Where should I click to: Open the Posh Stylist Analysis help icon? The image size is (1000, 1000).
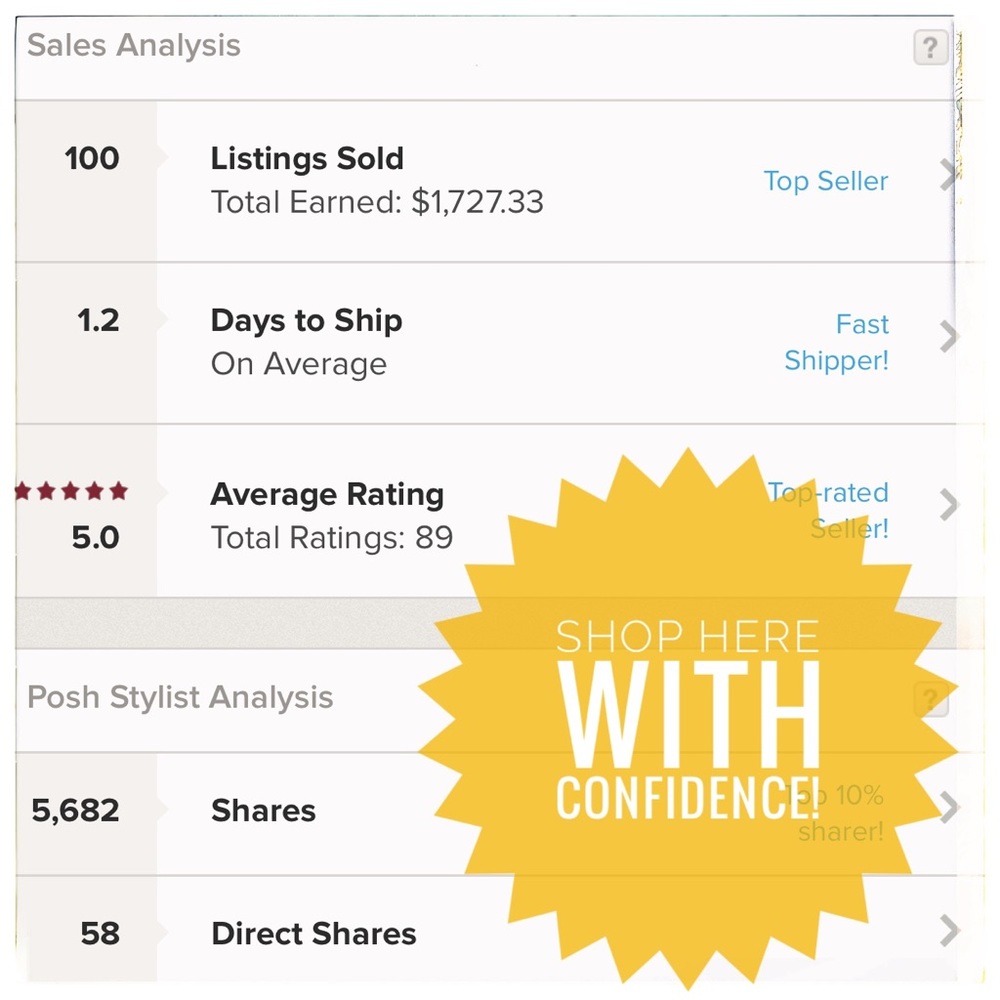pos(932,702)
